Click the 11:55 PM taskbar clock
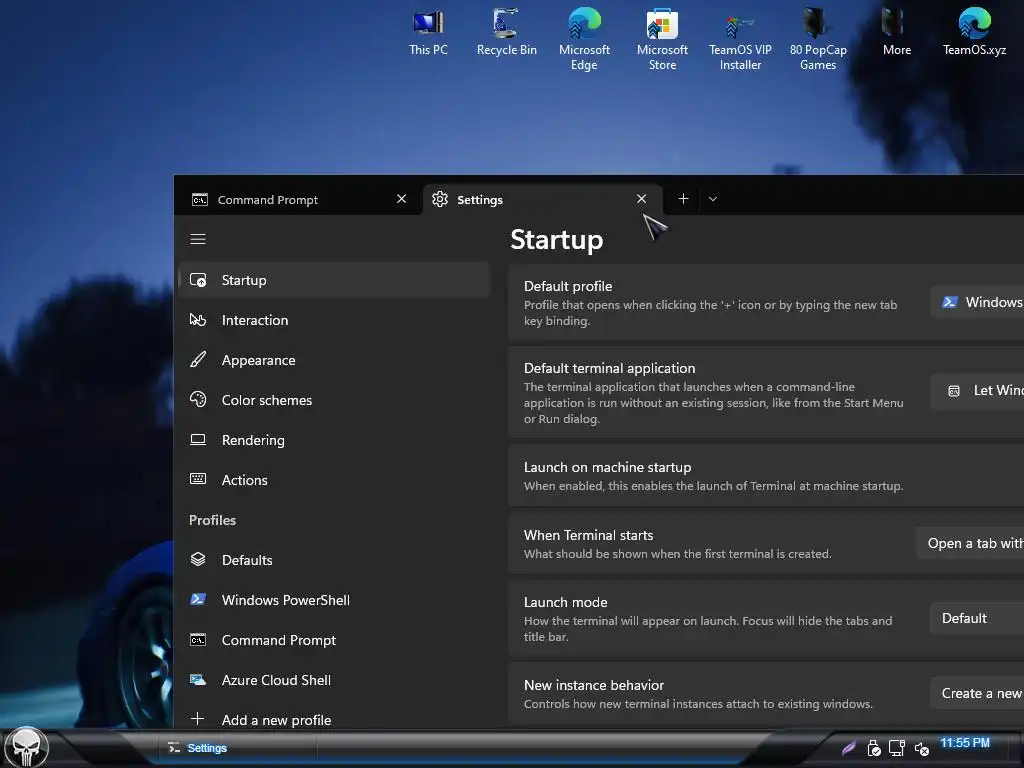 (x=965, y=743)
